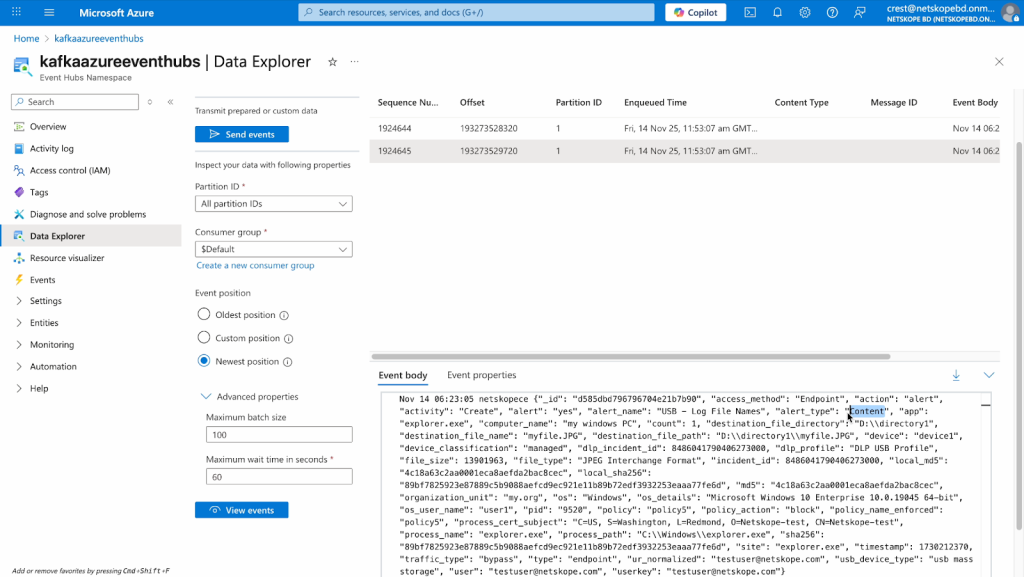Open the Azure portal app launcher grid
The height and width of the screenshot is (577, 1024).
[16, 12]
